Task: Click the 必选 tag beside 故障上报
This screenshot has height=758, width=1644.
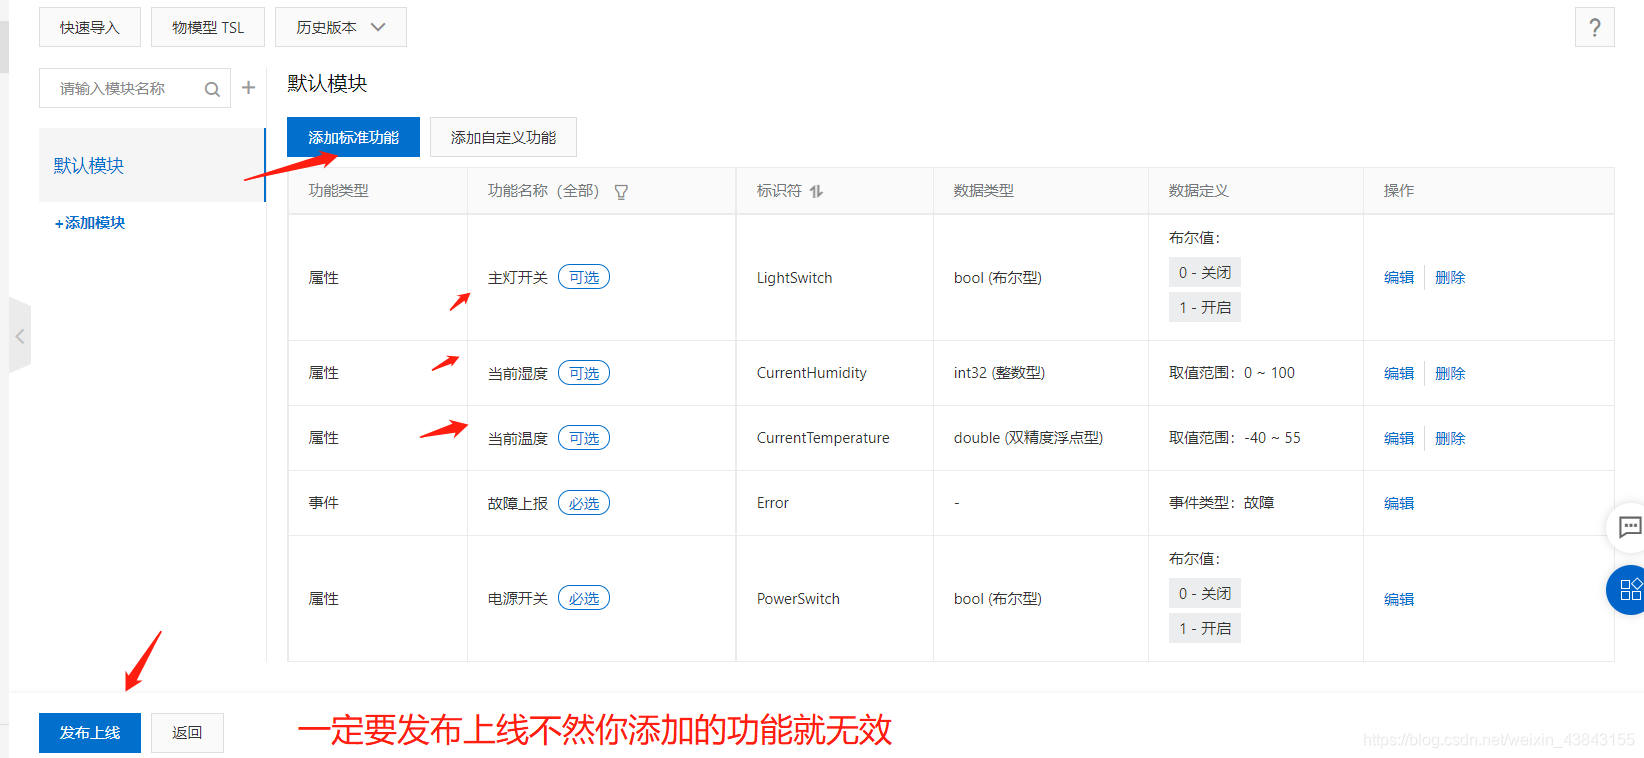Action: tap(584, 503)
